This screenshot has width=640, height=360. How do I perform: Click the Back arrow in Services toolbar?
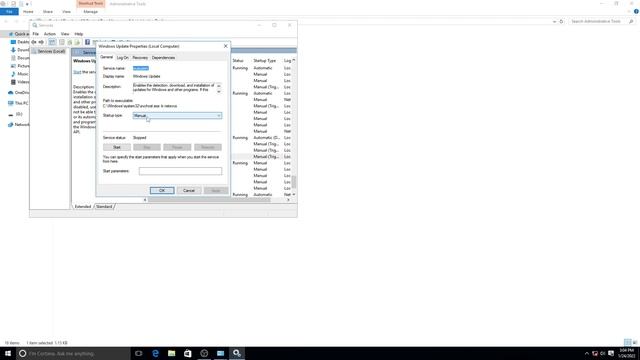click(34, 42)
